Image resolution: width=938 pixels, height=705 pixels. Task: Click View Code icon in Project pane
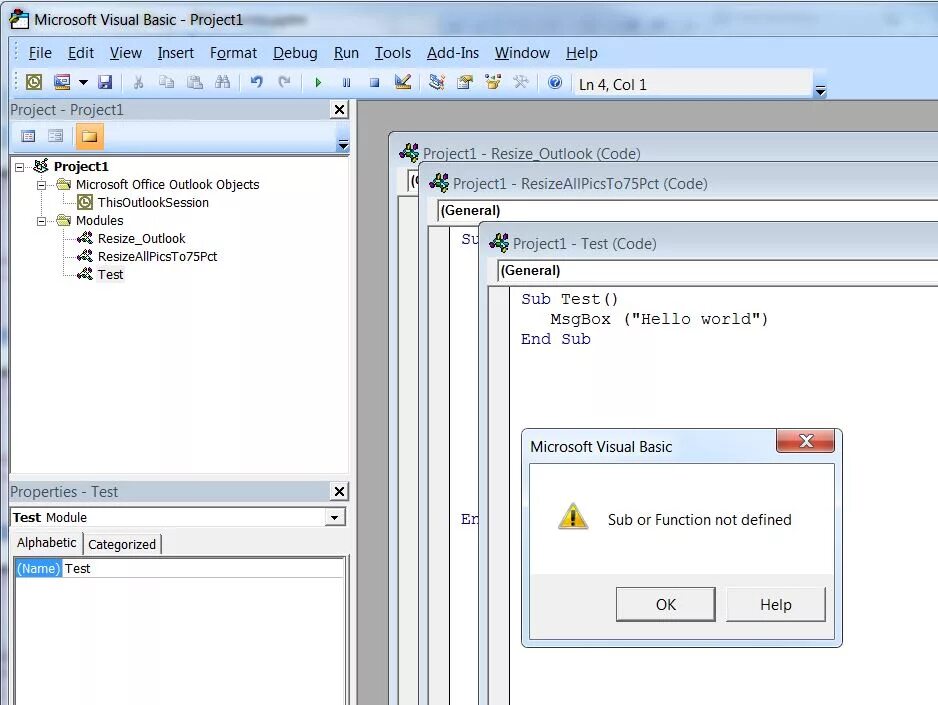pyautogui.click(x=28, y=136)
